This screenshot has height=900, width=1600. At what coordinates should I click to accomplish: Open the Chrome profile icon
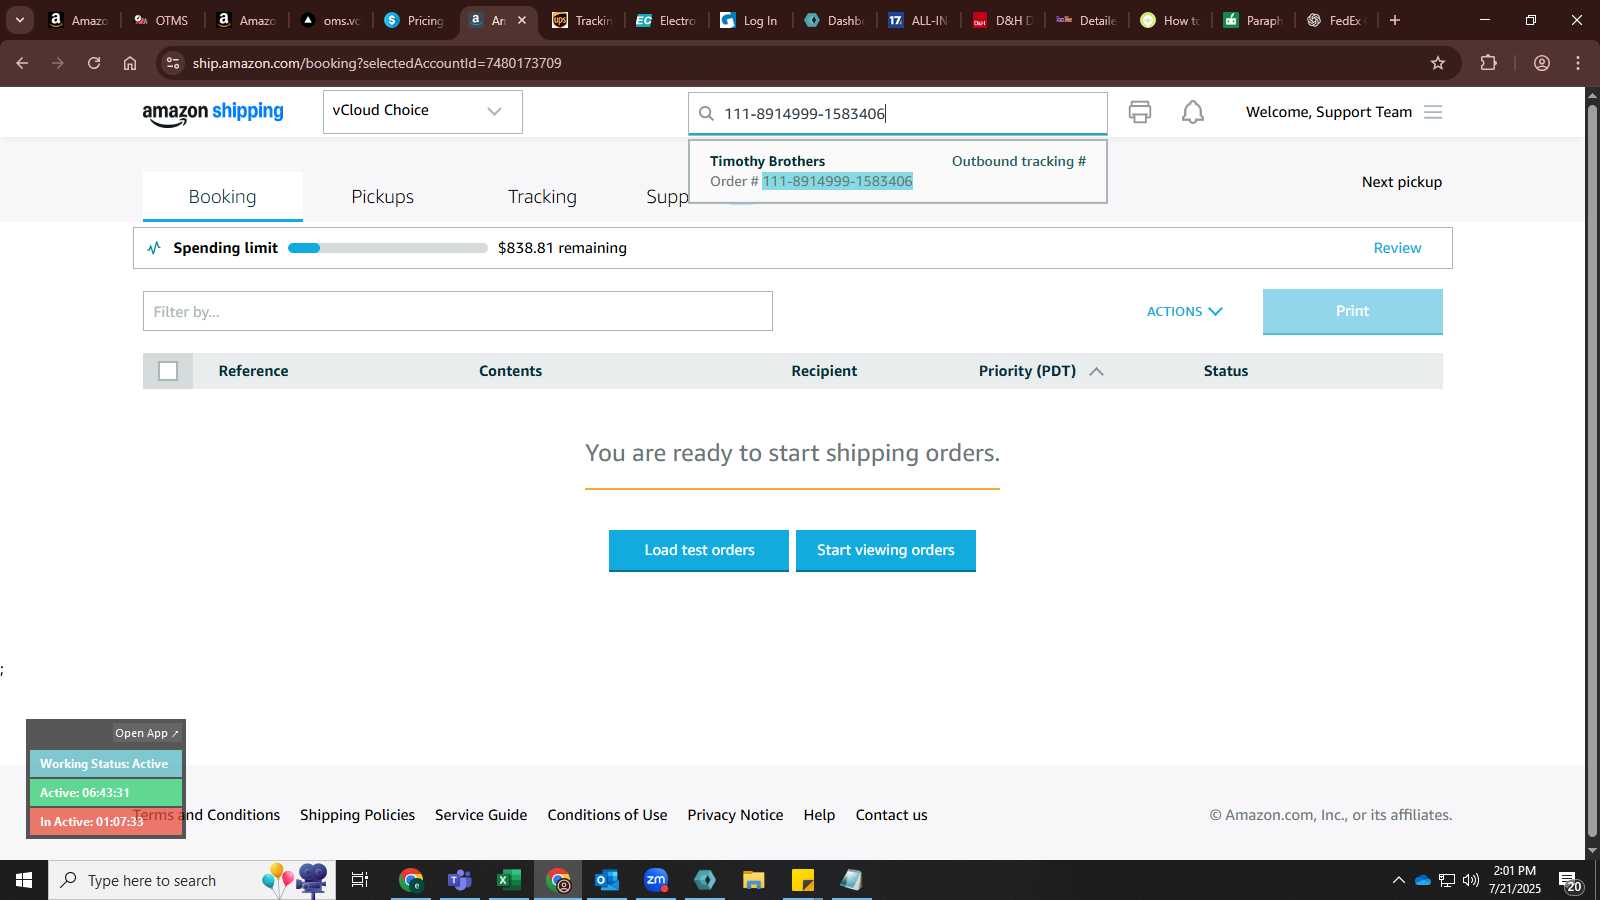click(x=1542, y=63)
